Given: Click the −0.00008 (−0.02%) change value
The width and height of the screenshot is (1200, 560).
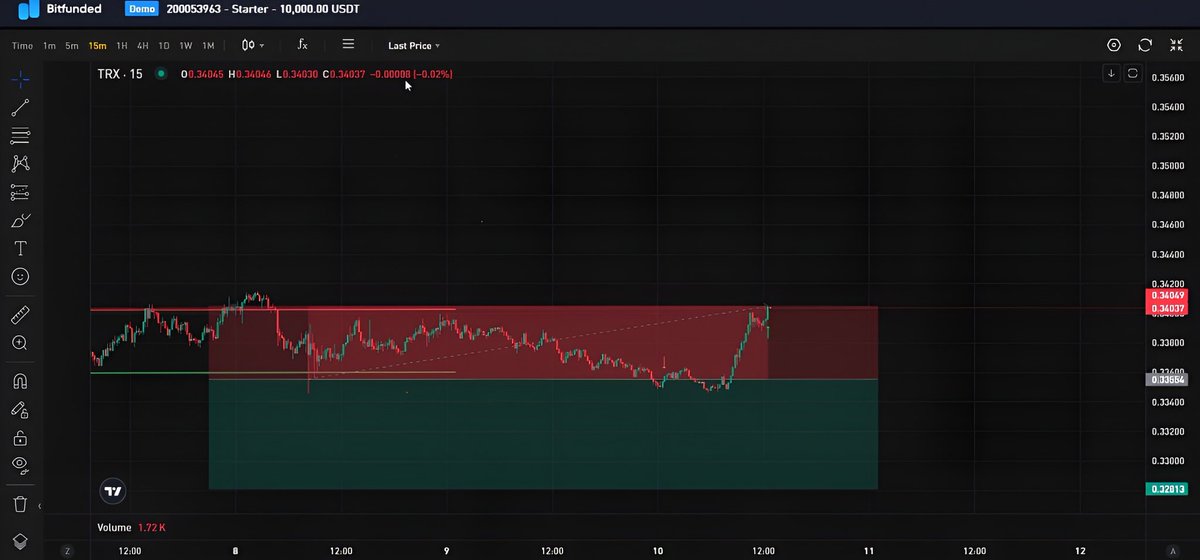Looking at the screenshot, I should click(411, 74).
